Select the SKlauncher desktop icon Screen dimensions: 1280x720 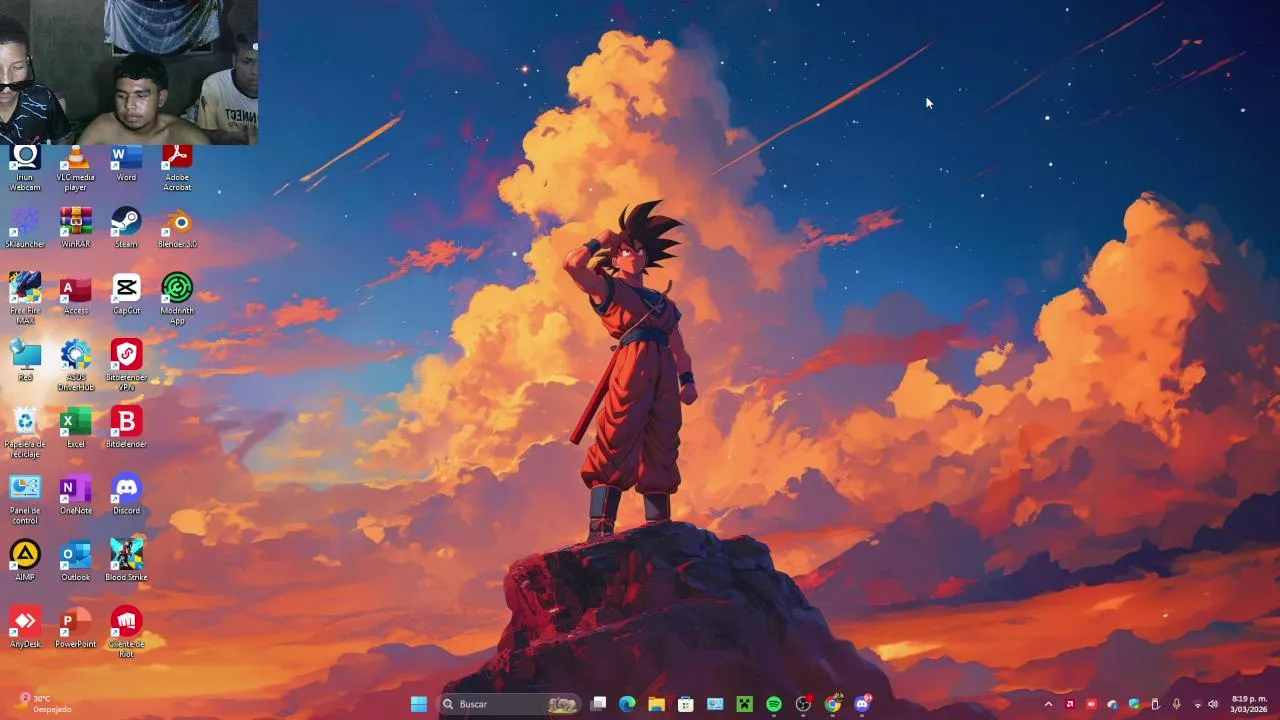pyautogui.click(x=25, y=228)
